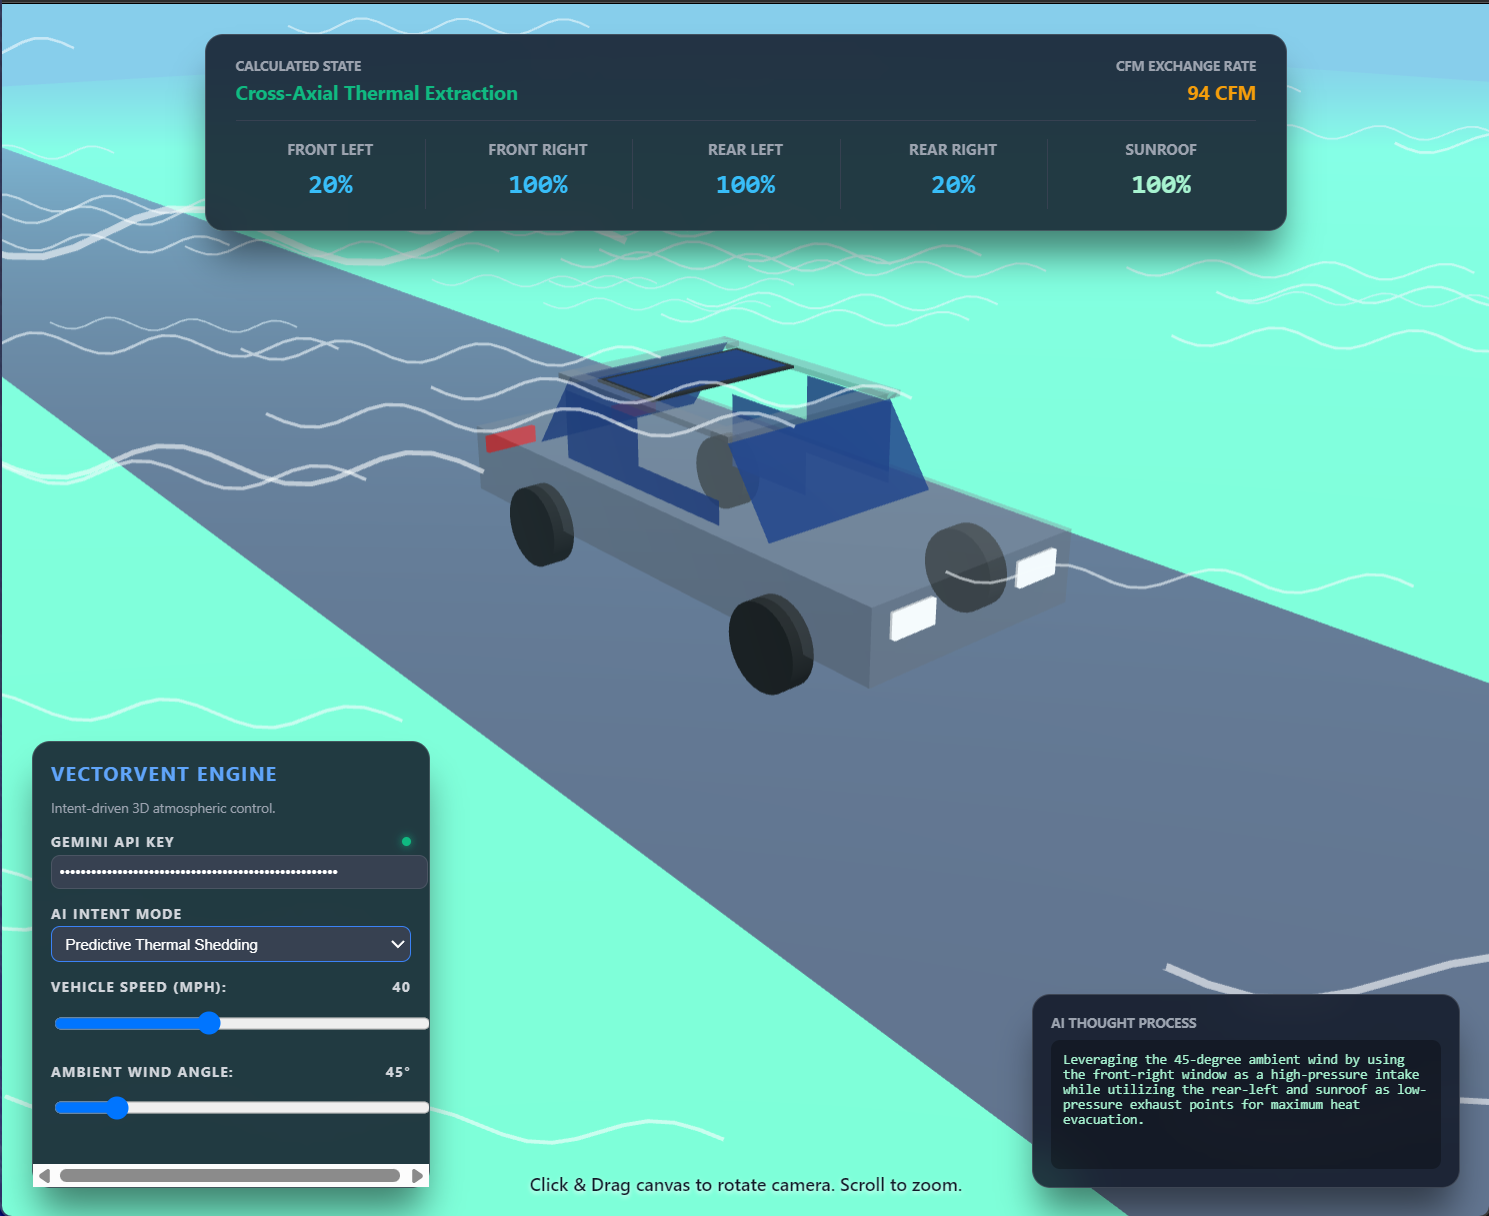
Task: Click the Front Right "100%" value
Action: 538,185
